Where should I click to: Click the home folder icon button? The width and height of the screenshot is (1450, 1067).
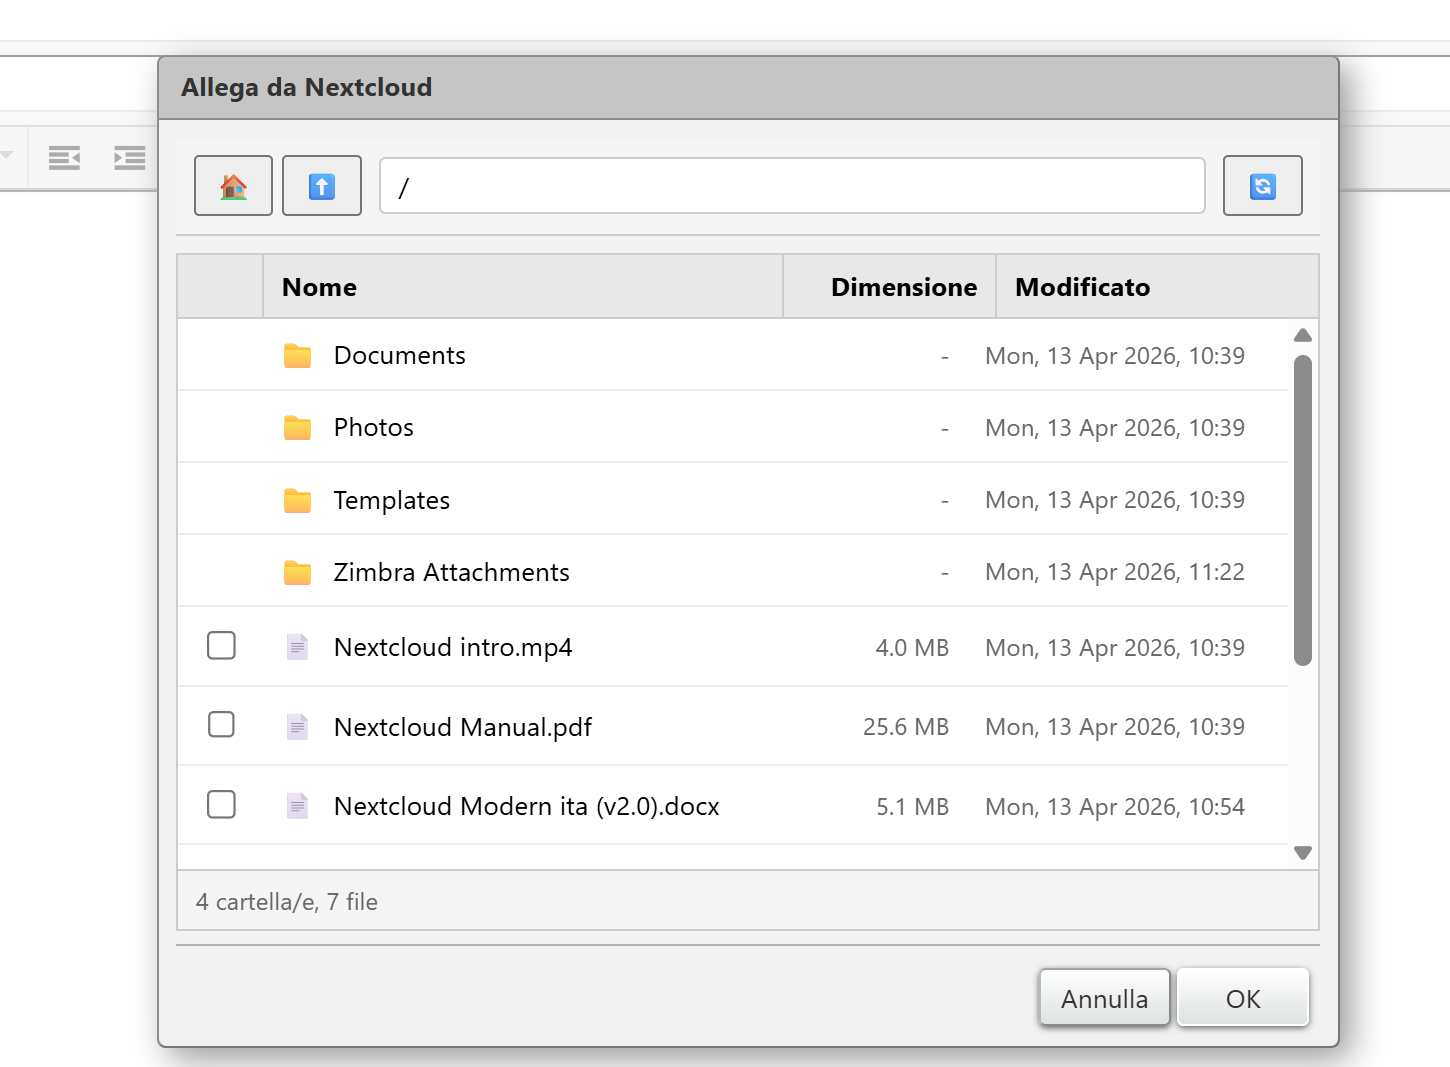click(x=233, y=186)
